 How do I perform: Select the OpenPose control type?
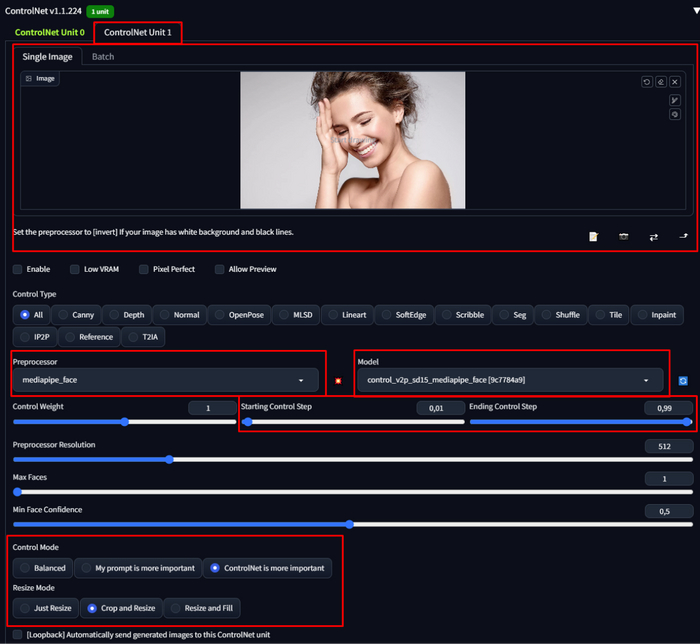click(239, 315)
